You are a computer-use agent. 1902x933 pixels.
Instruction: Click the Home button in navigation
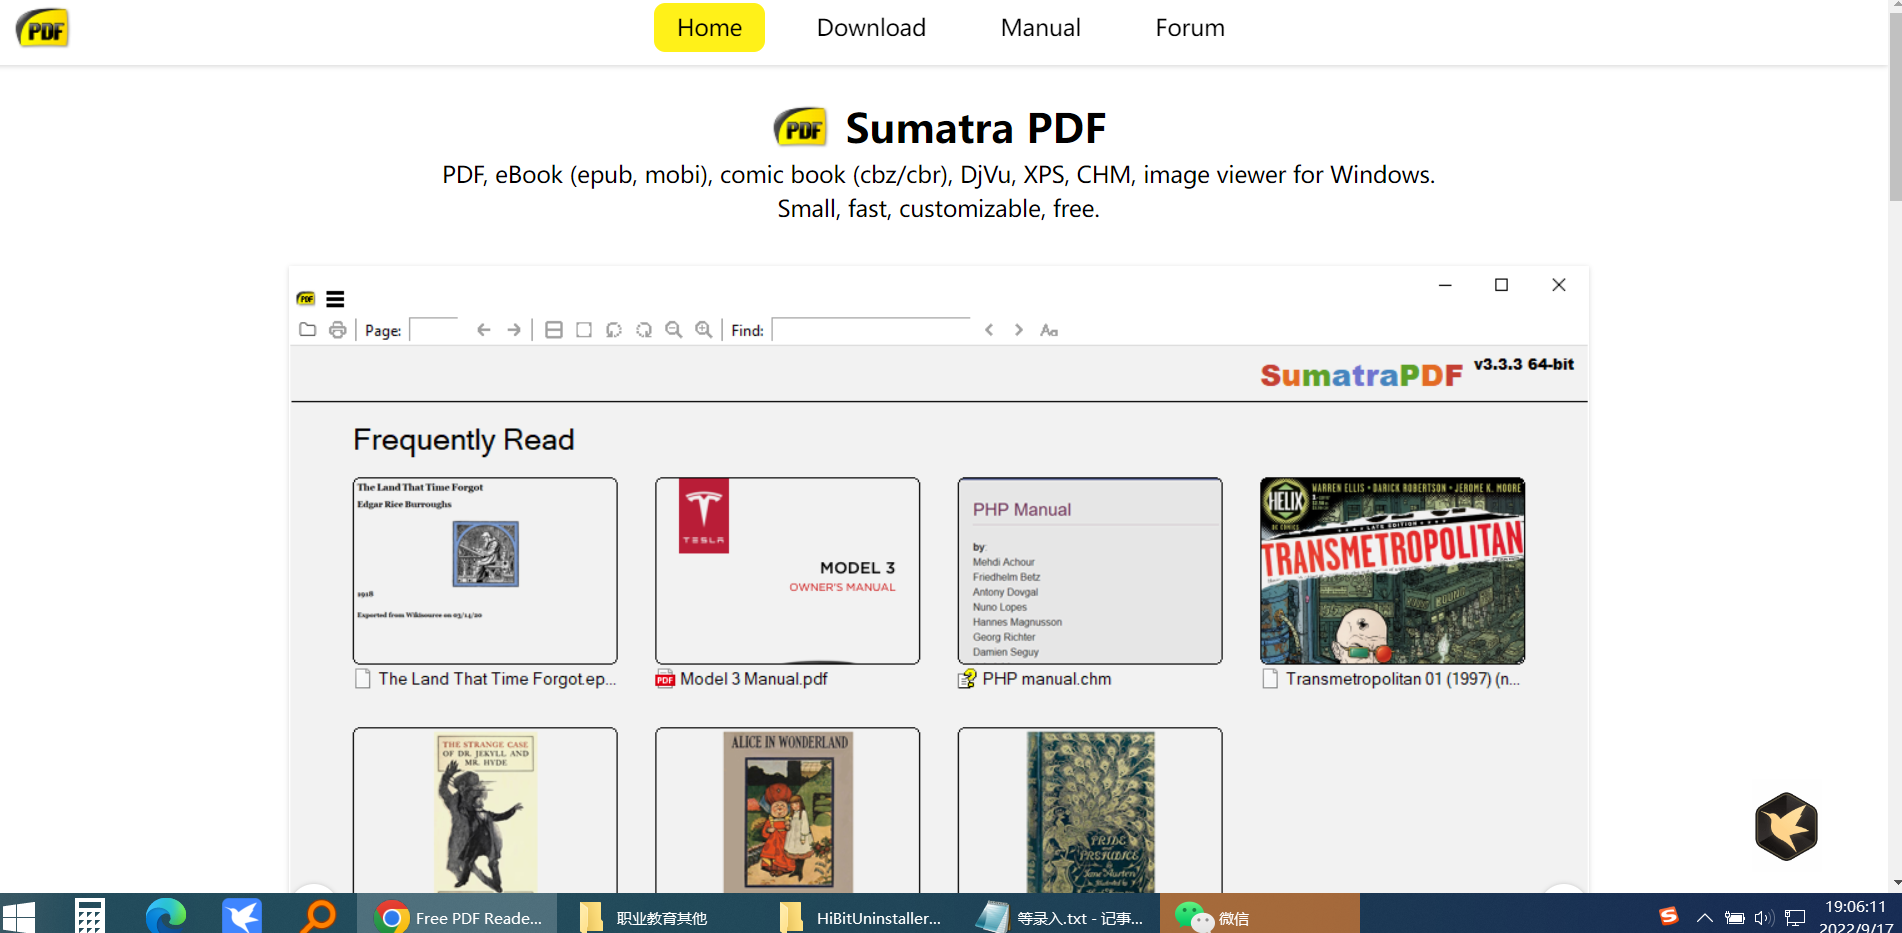coord(709,28)
